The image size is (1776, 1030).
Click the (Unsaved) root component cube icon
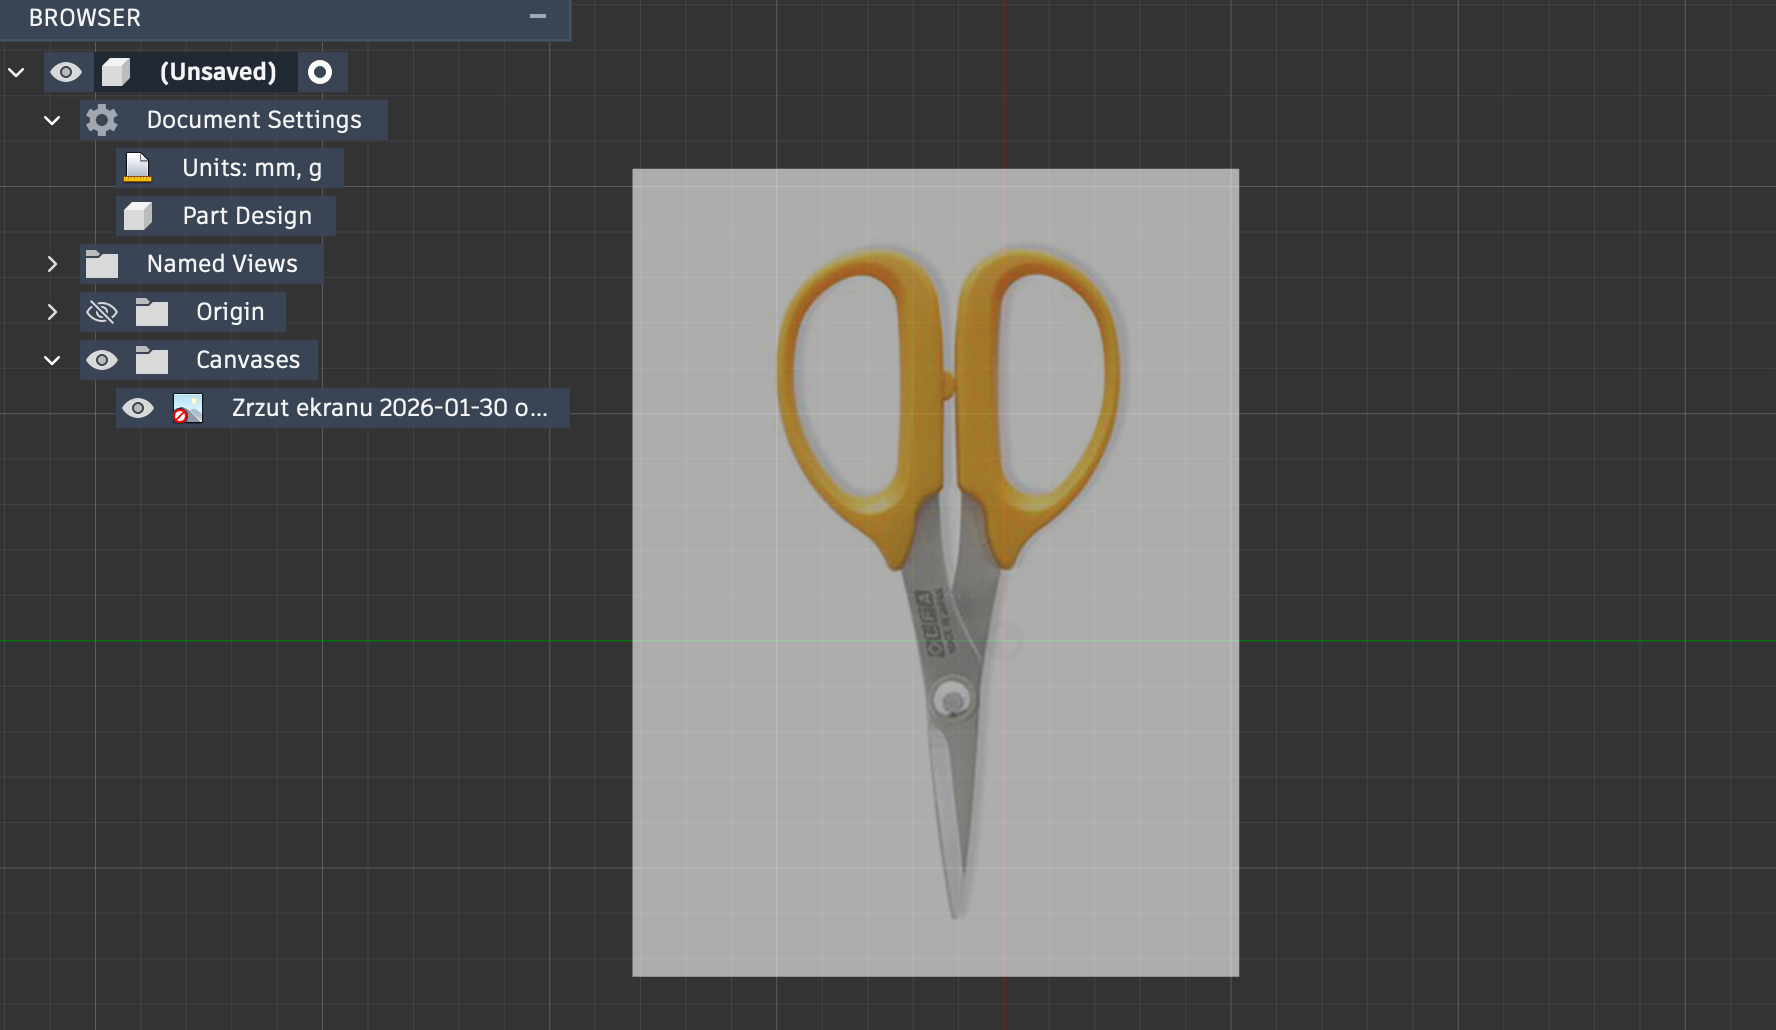(117, 72)
